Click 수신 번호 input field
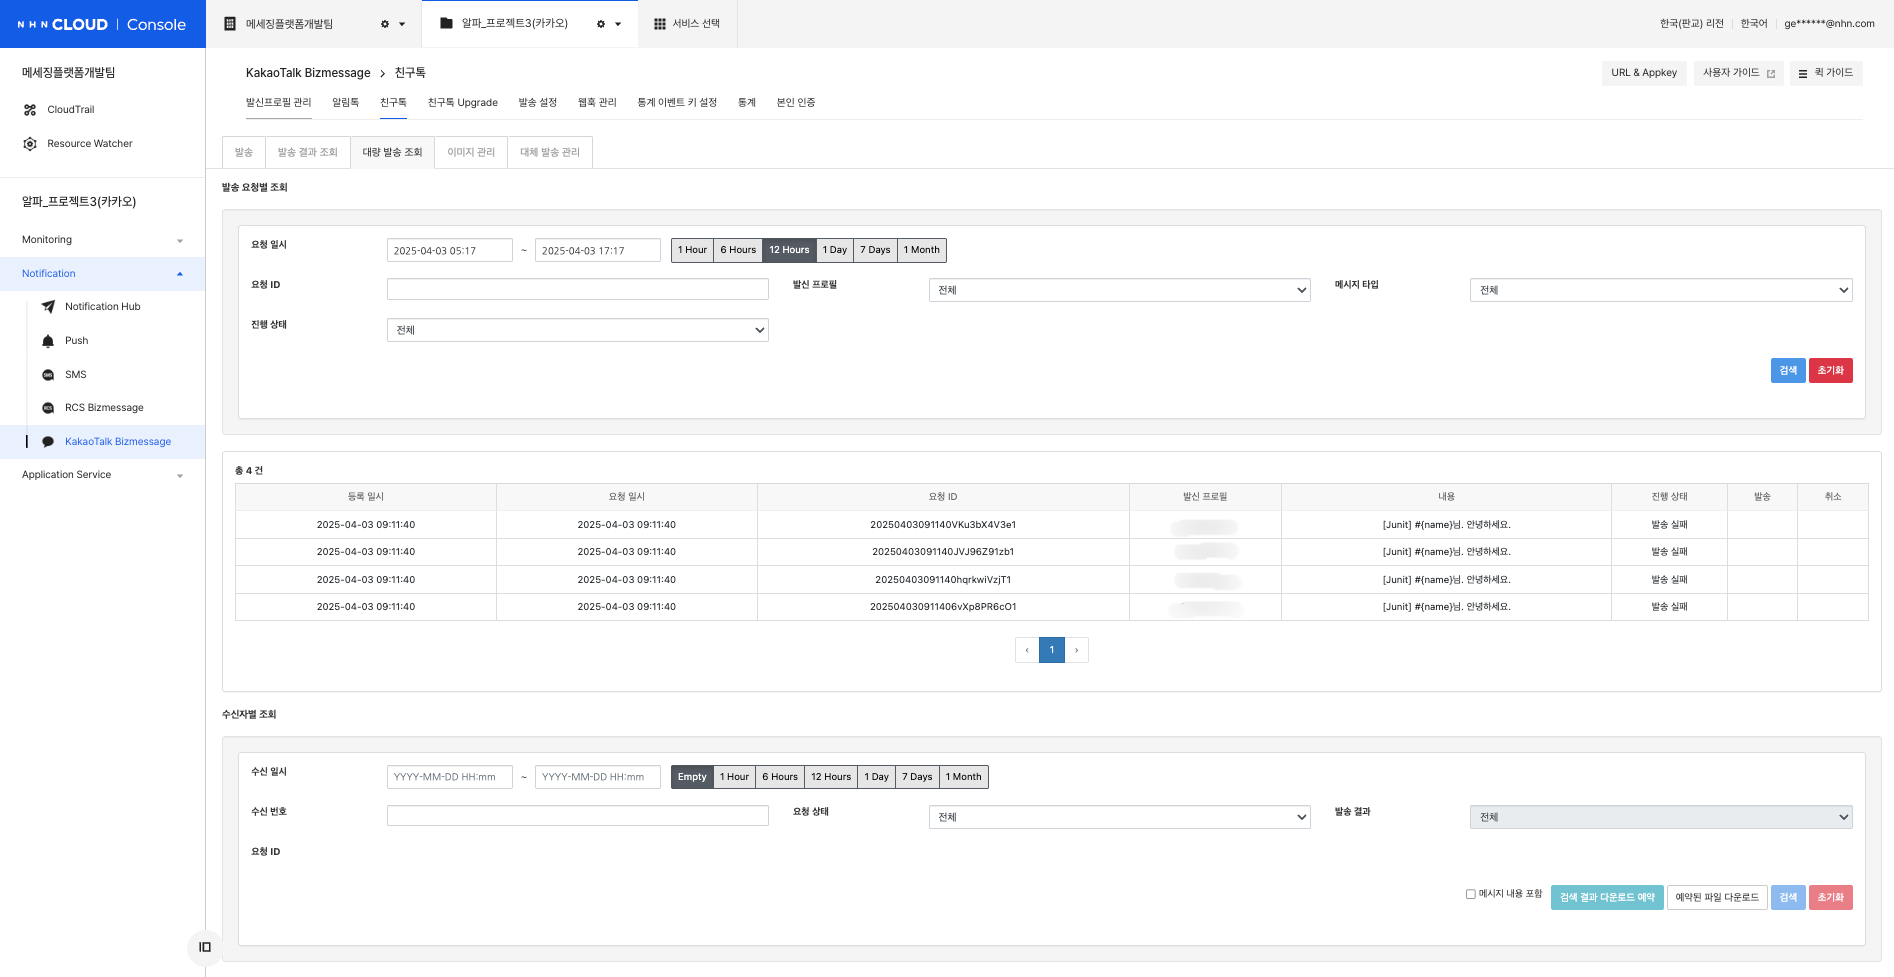 coord(577,816)
